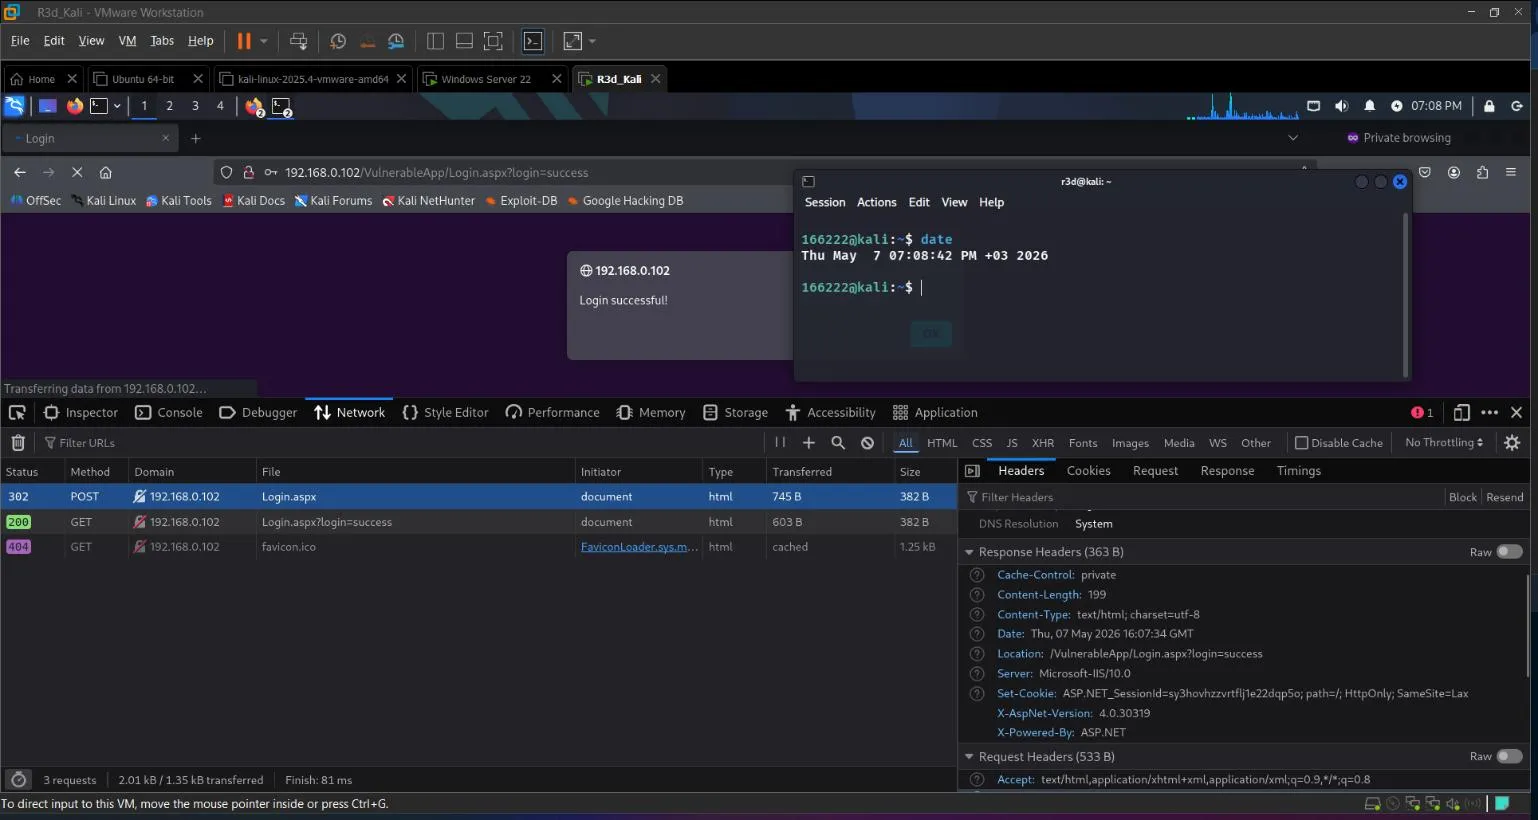Screen dimensions: 1538x820
Task: Open the terminal Session menu
Action: click(825, 202)
